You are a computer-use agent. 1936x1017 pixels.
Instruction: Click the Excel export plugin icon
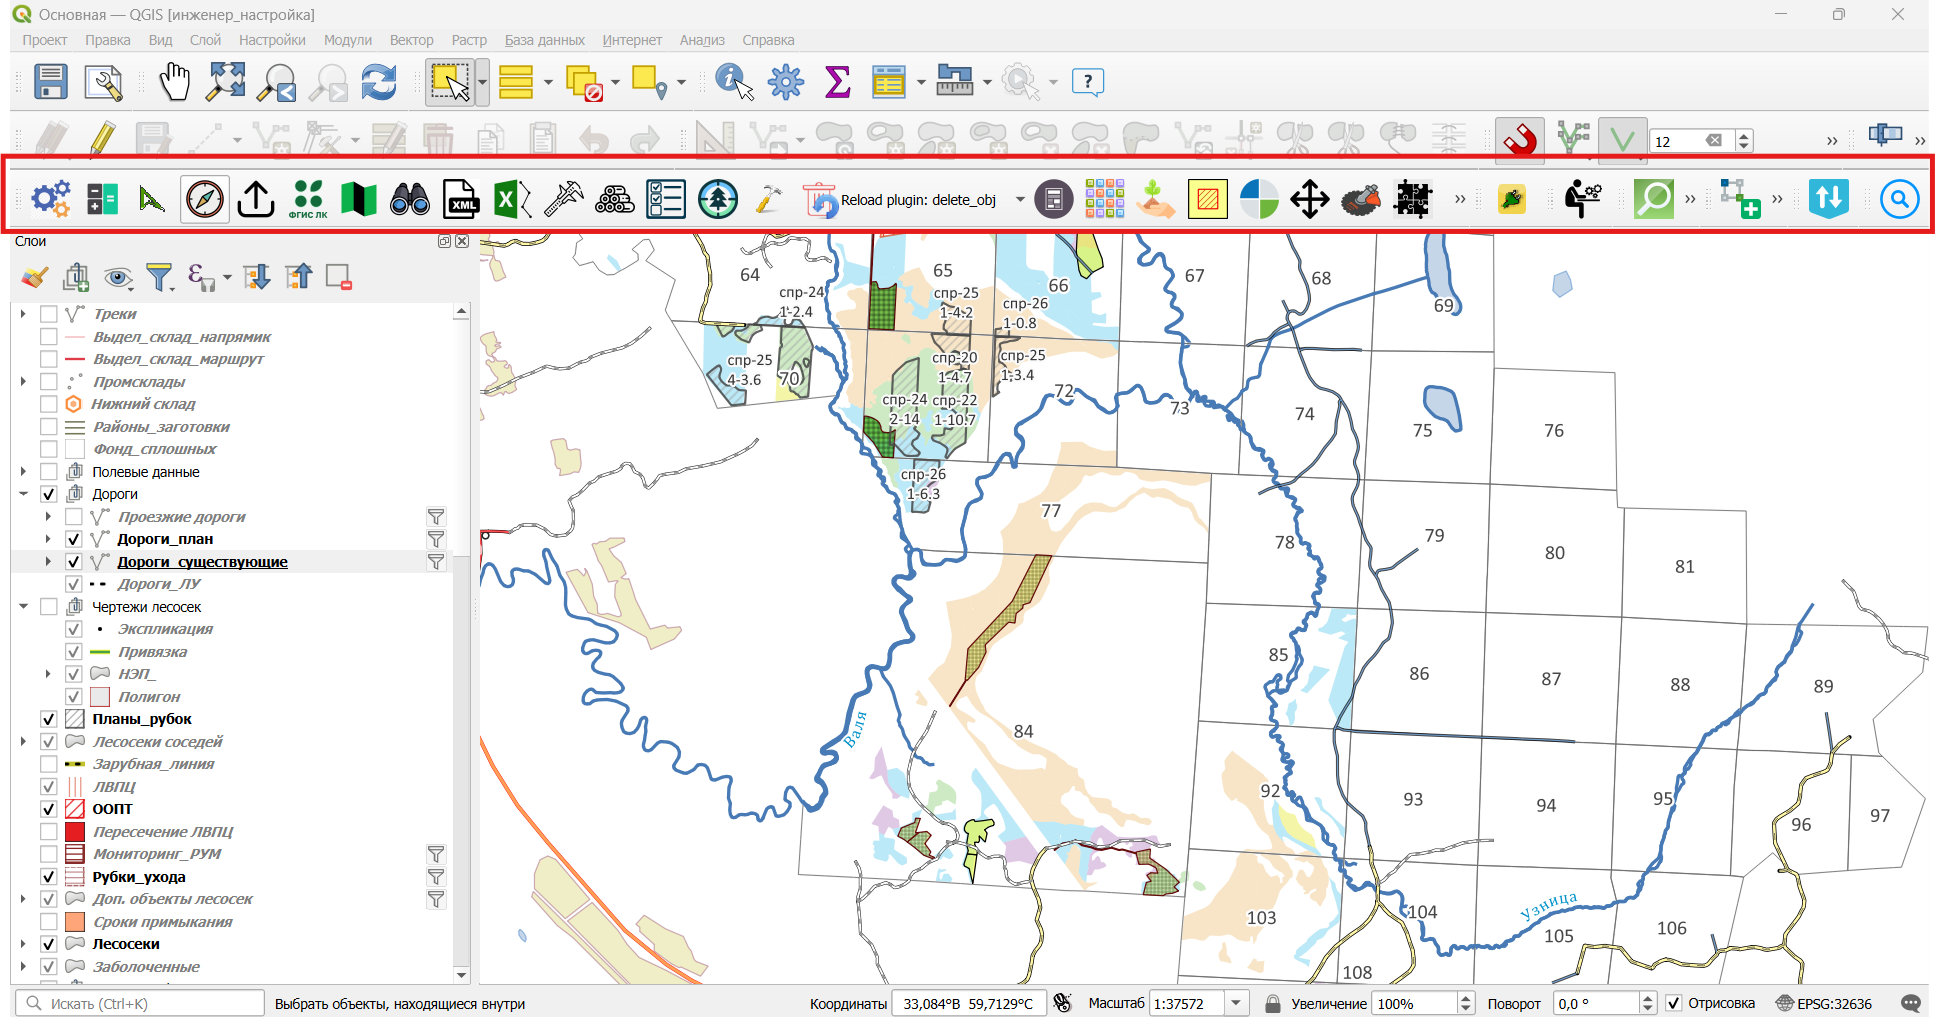click(x=512, y=200)
